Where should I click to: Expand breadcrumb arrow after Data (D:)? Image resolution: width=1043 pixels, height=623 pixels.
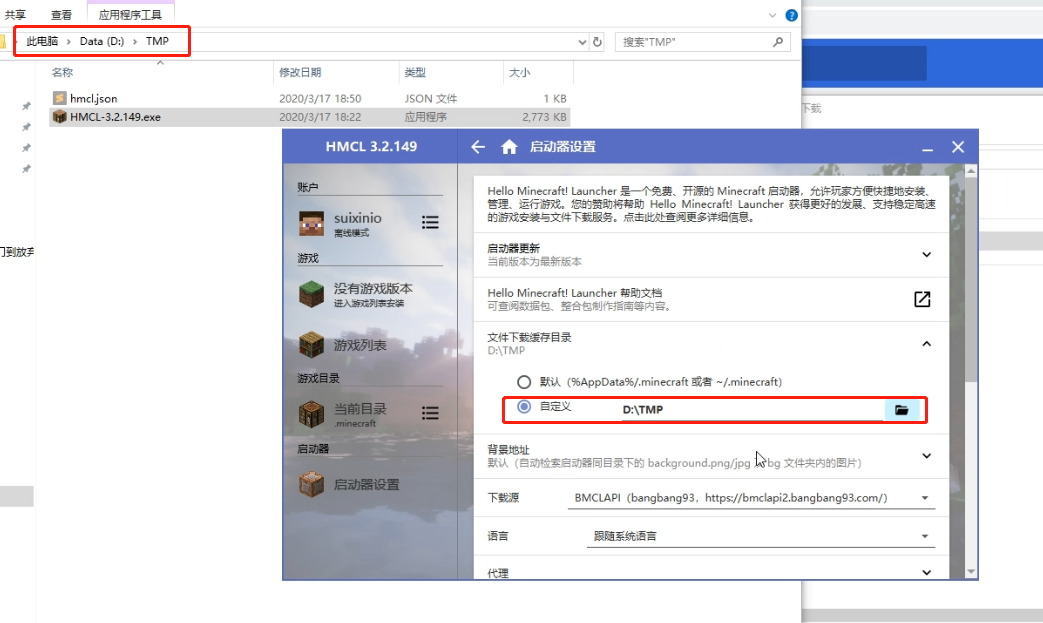point(135,41)
